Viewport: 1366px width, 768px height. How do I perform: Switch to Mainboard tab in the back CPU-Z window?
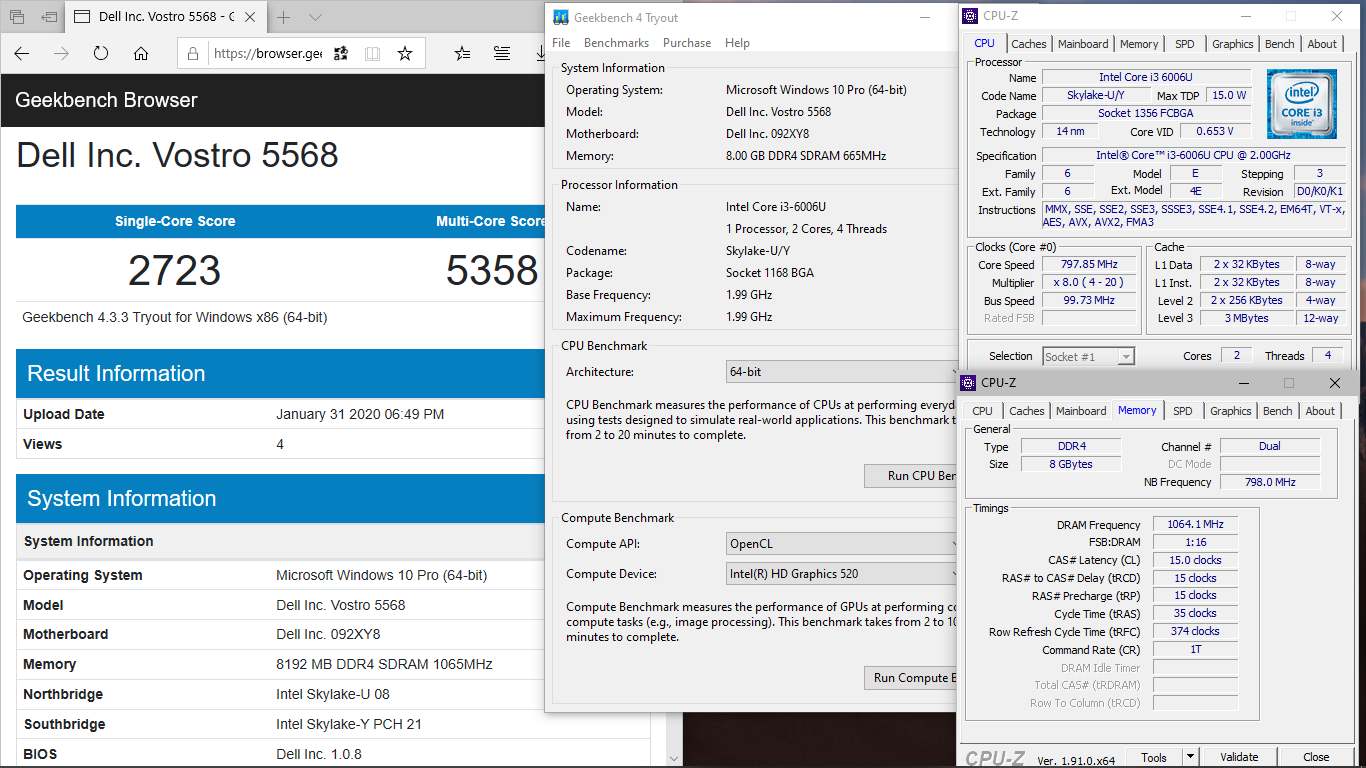(1083, 44)
